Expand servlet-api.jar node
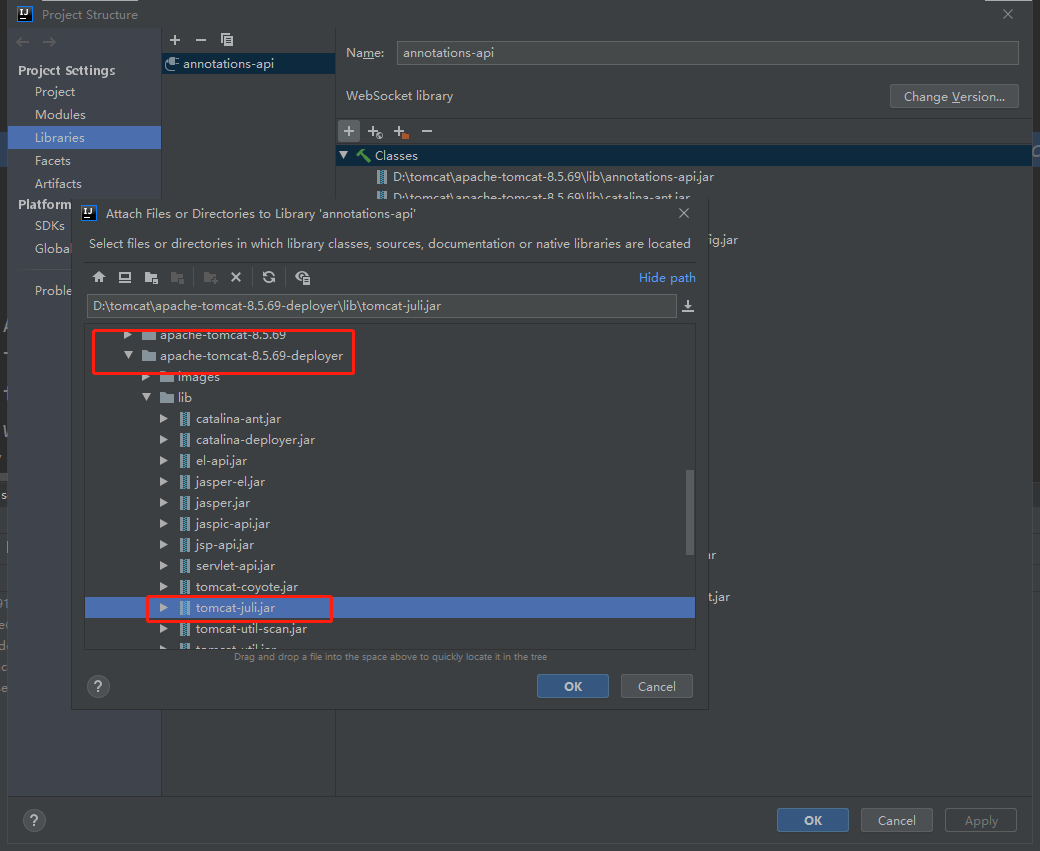The height and width of the screenshot is (851, 1040). point(164,566)
